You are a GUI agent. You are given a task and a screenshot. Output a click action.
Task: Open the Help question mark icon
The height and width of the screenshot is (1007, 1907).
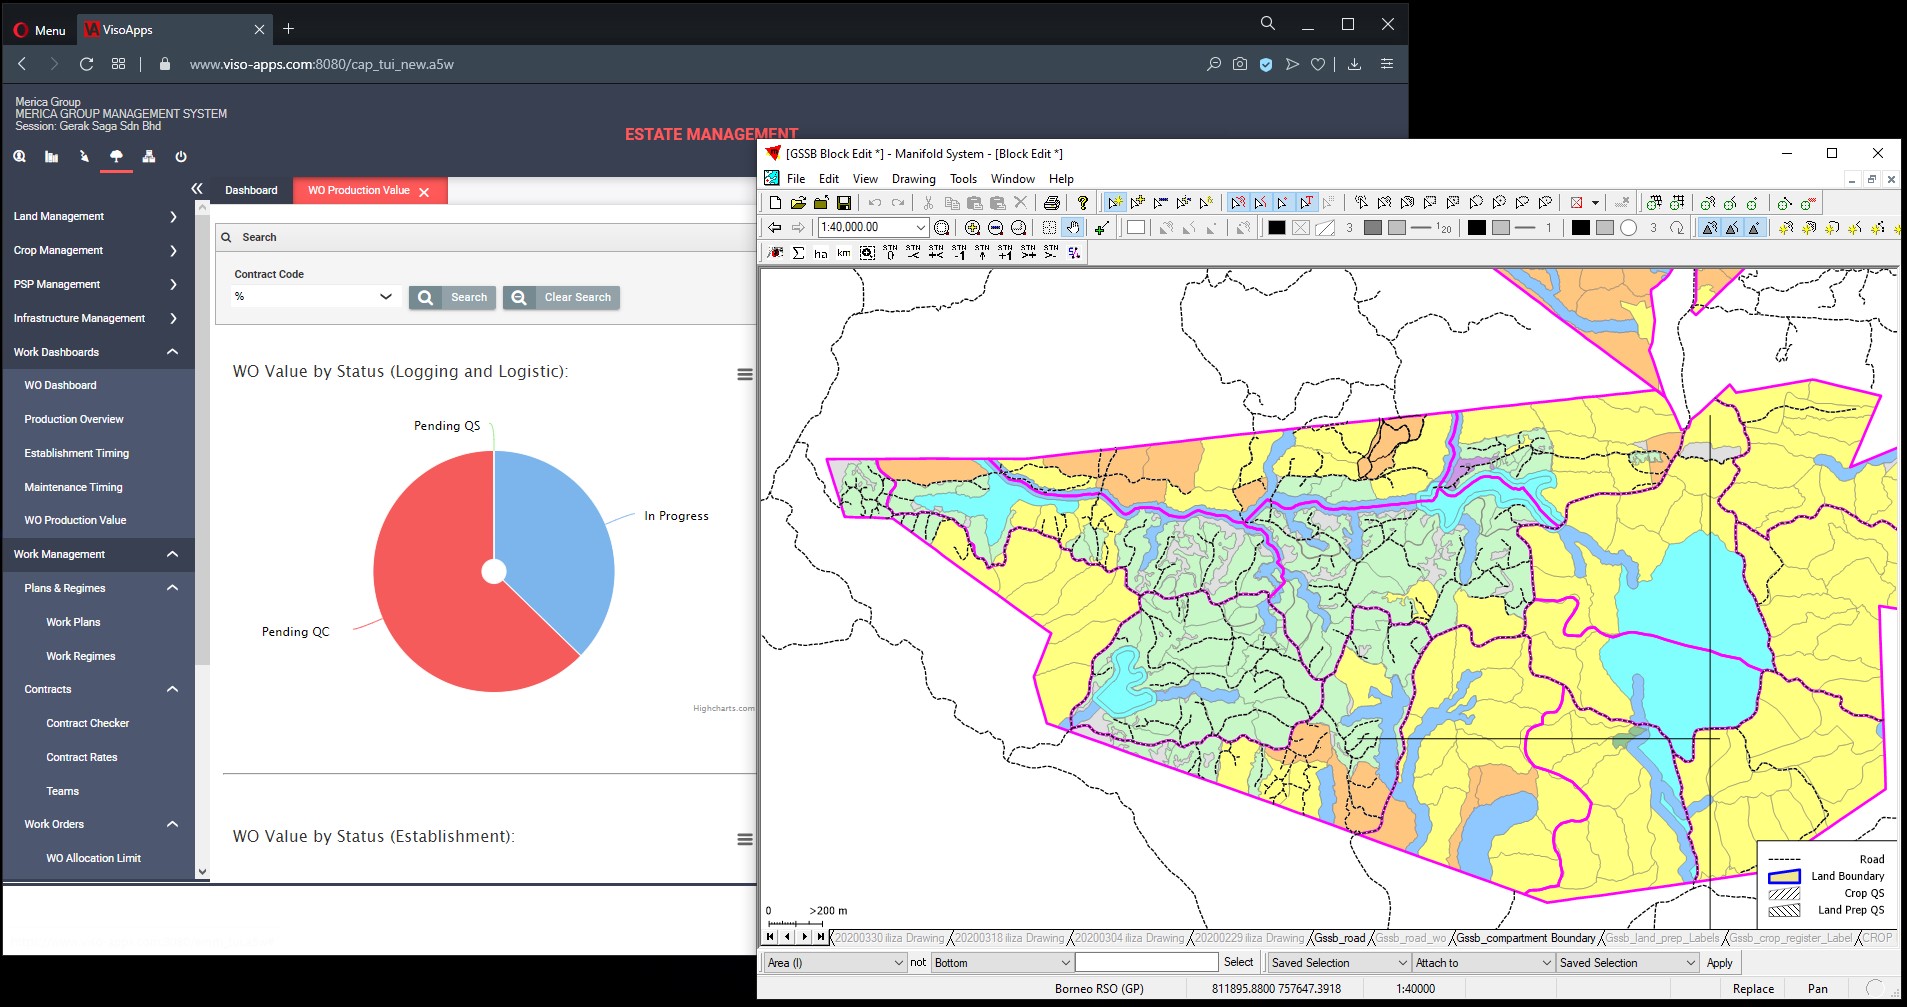(x=1082, y=203)
